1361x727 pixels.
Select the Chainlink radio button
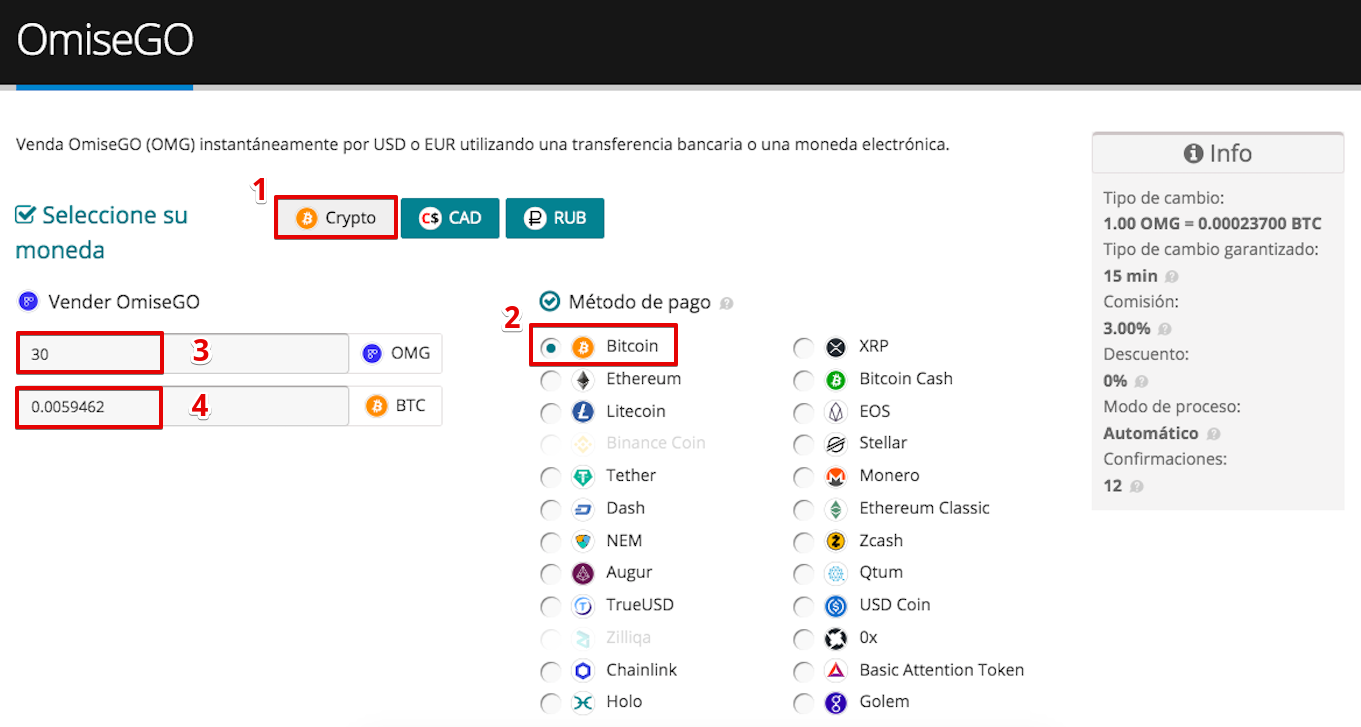click(550, 671)
